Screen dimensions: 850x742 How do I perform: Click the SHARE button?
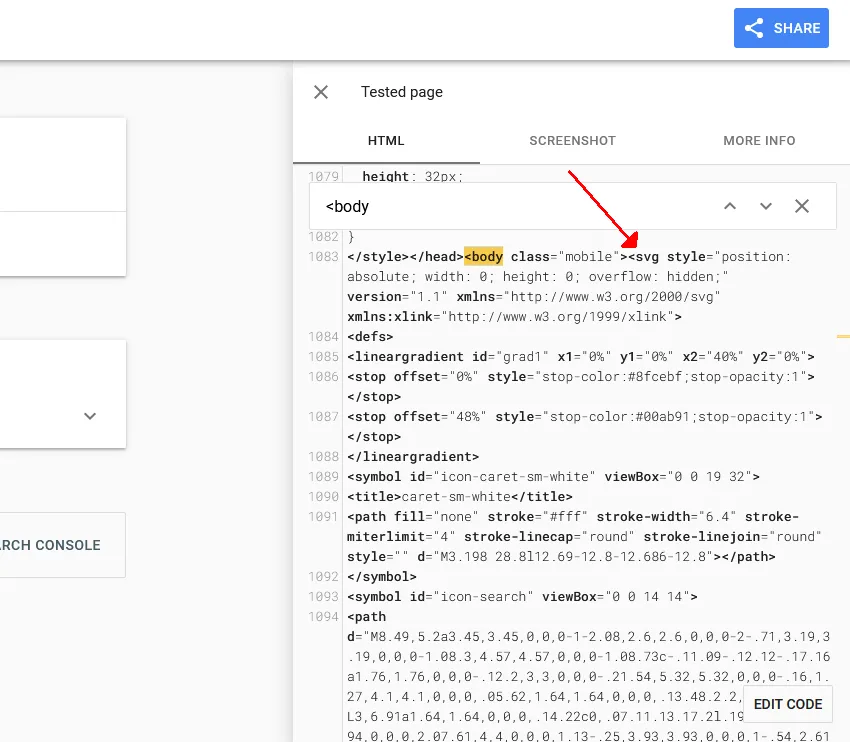pos(782,28)
